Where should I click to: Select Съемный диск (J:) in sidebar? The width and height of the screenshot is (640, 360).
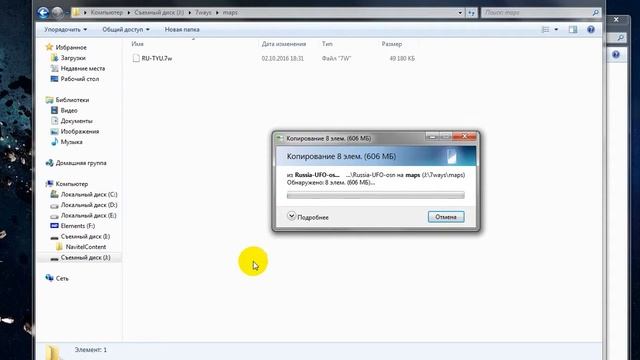coord(85,258)
